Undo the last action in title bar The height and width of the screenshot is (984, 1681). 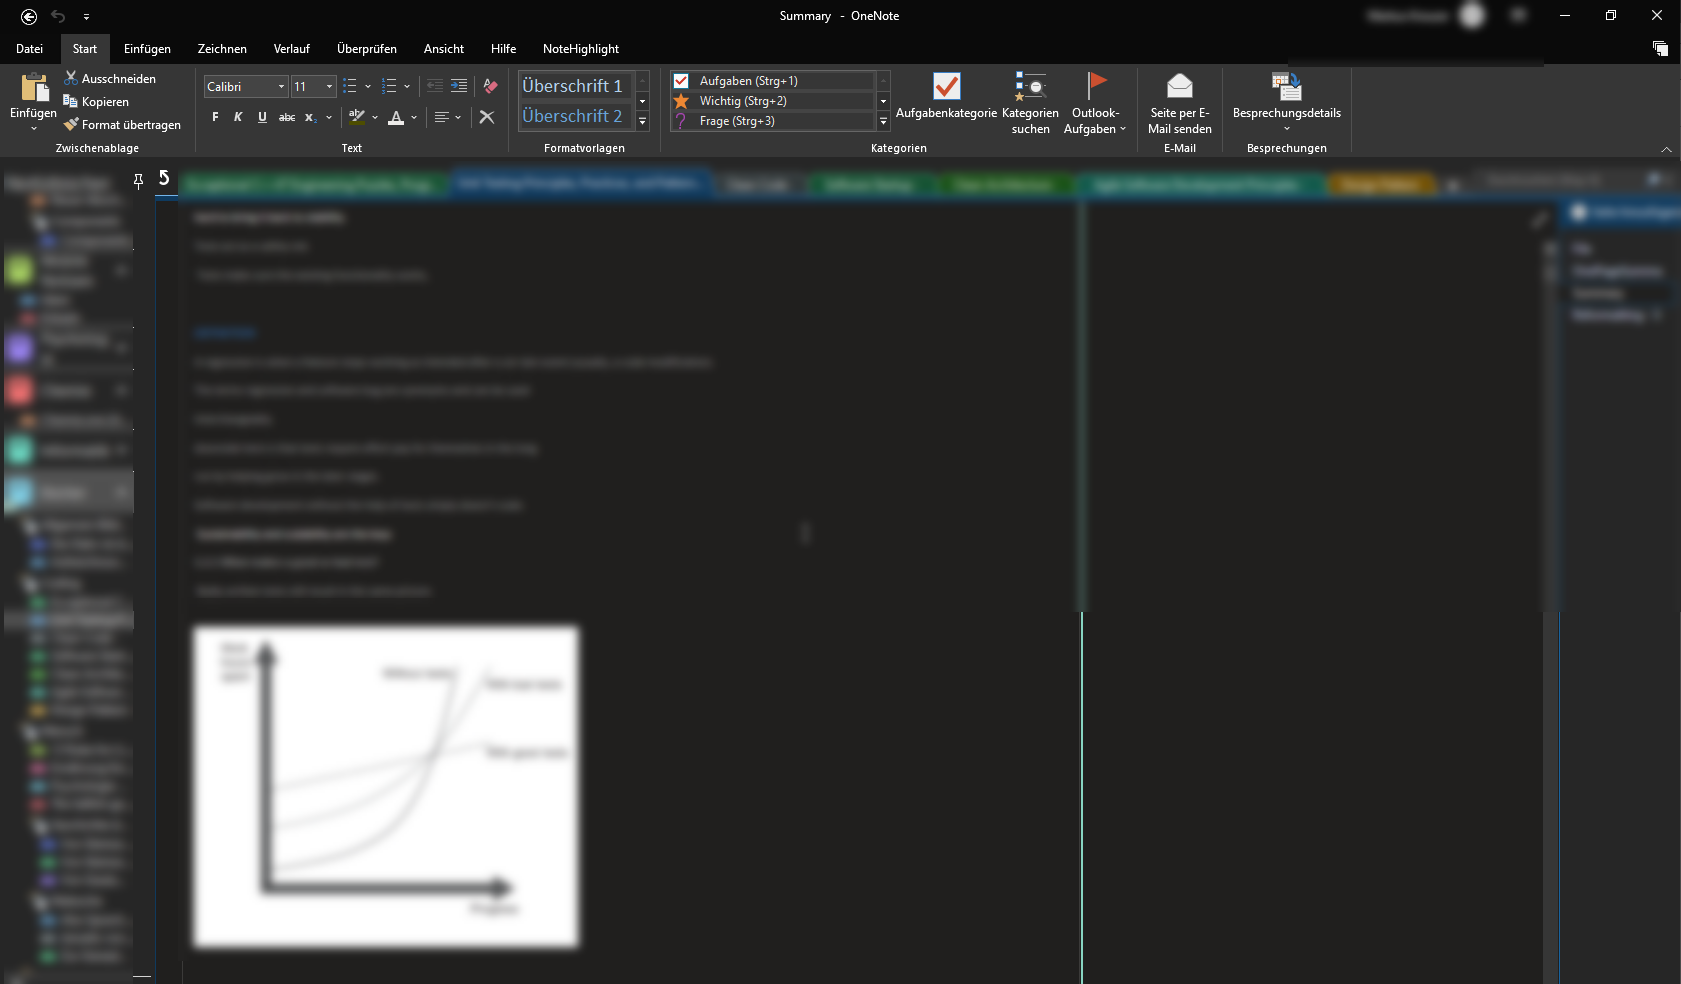pyautogui.click(x=58, y=16)
